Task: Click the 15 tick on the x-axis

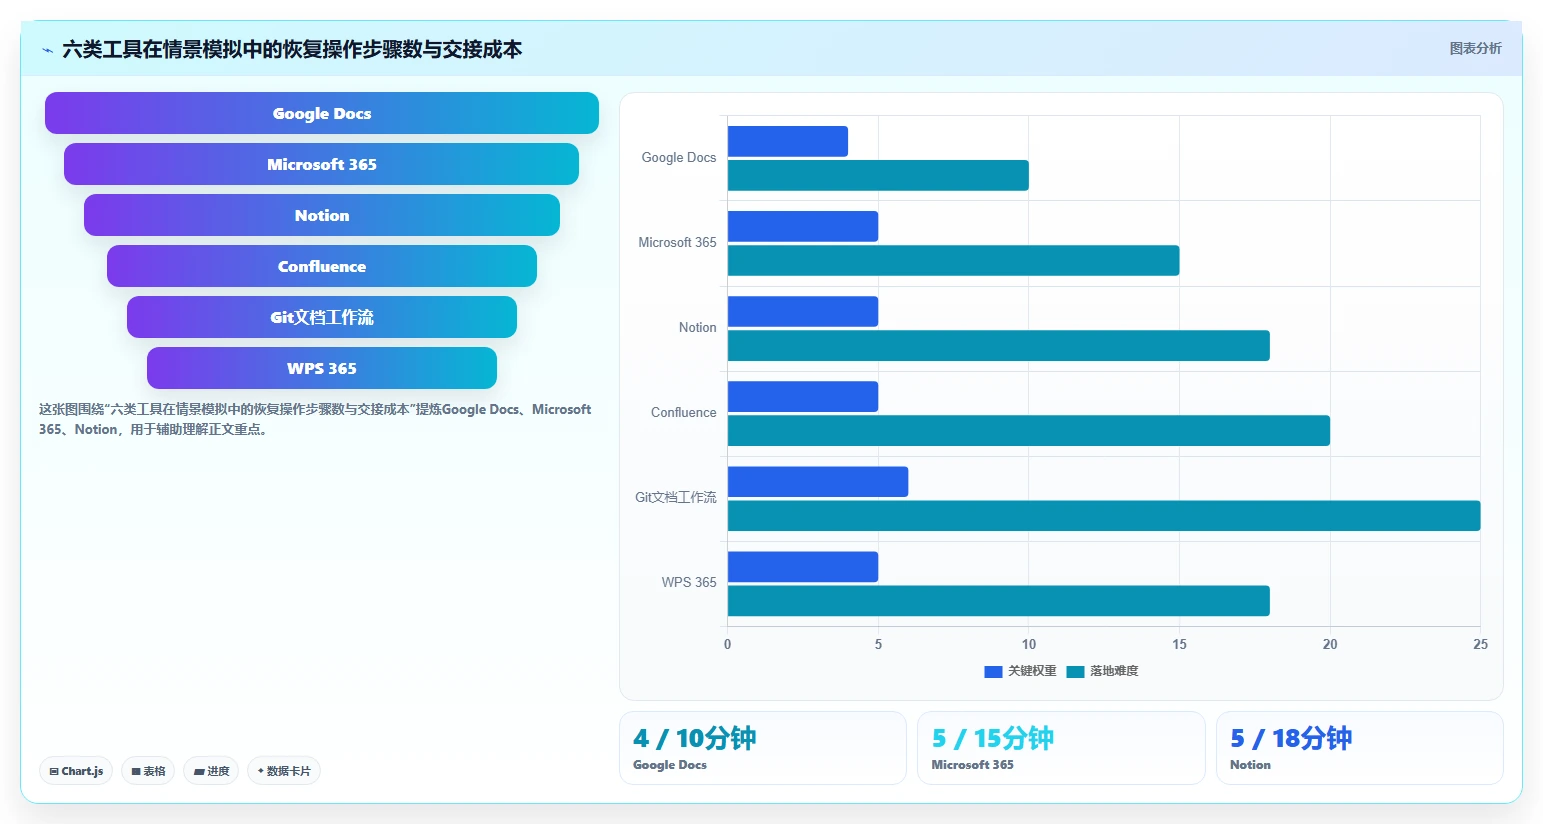Action: coord(1180,645)
